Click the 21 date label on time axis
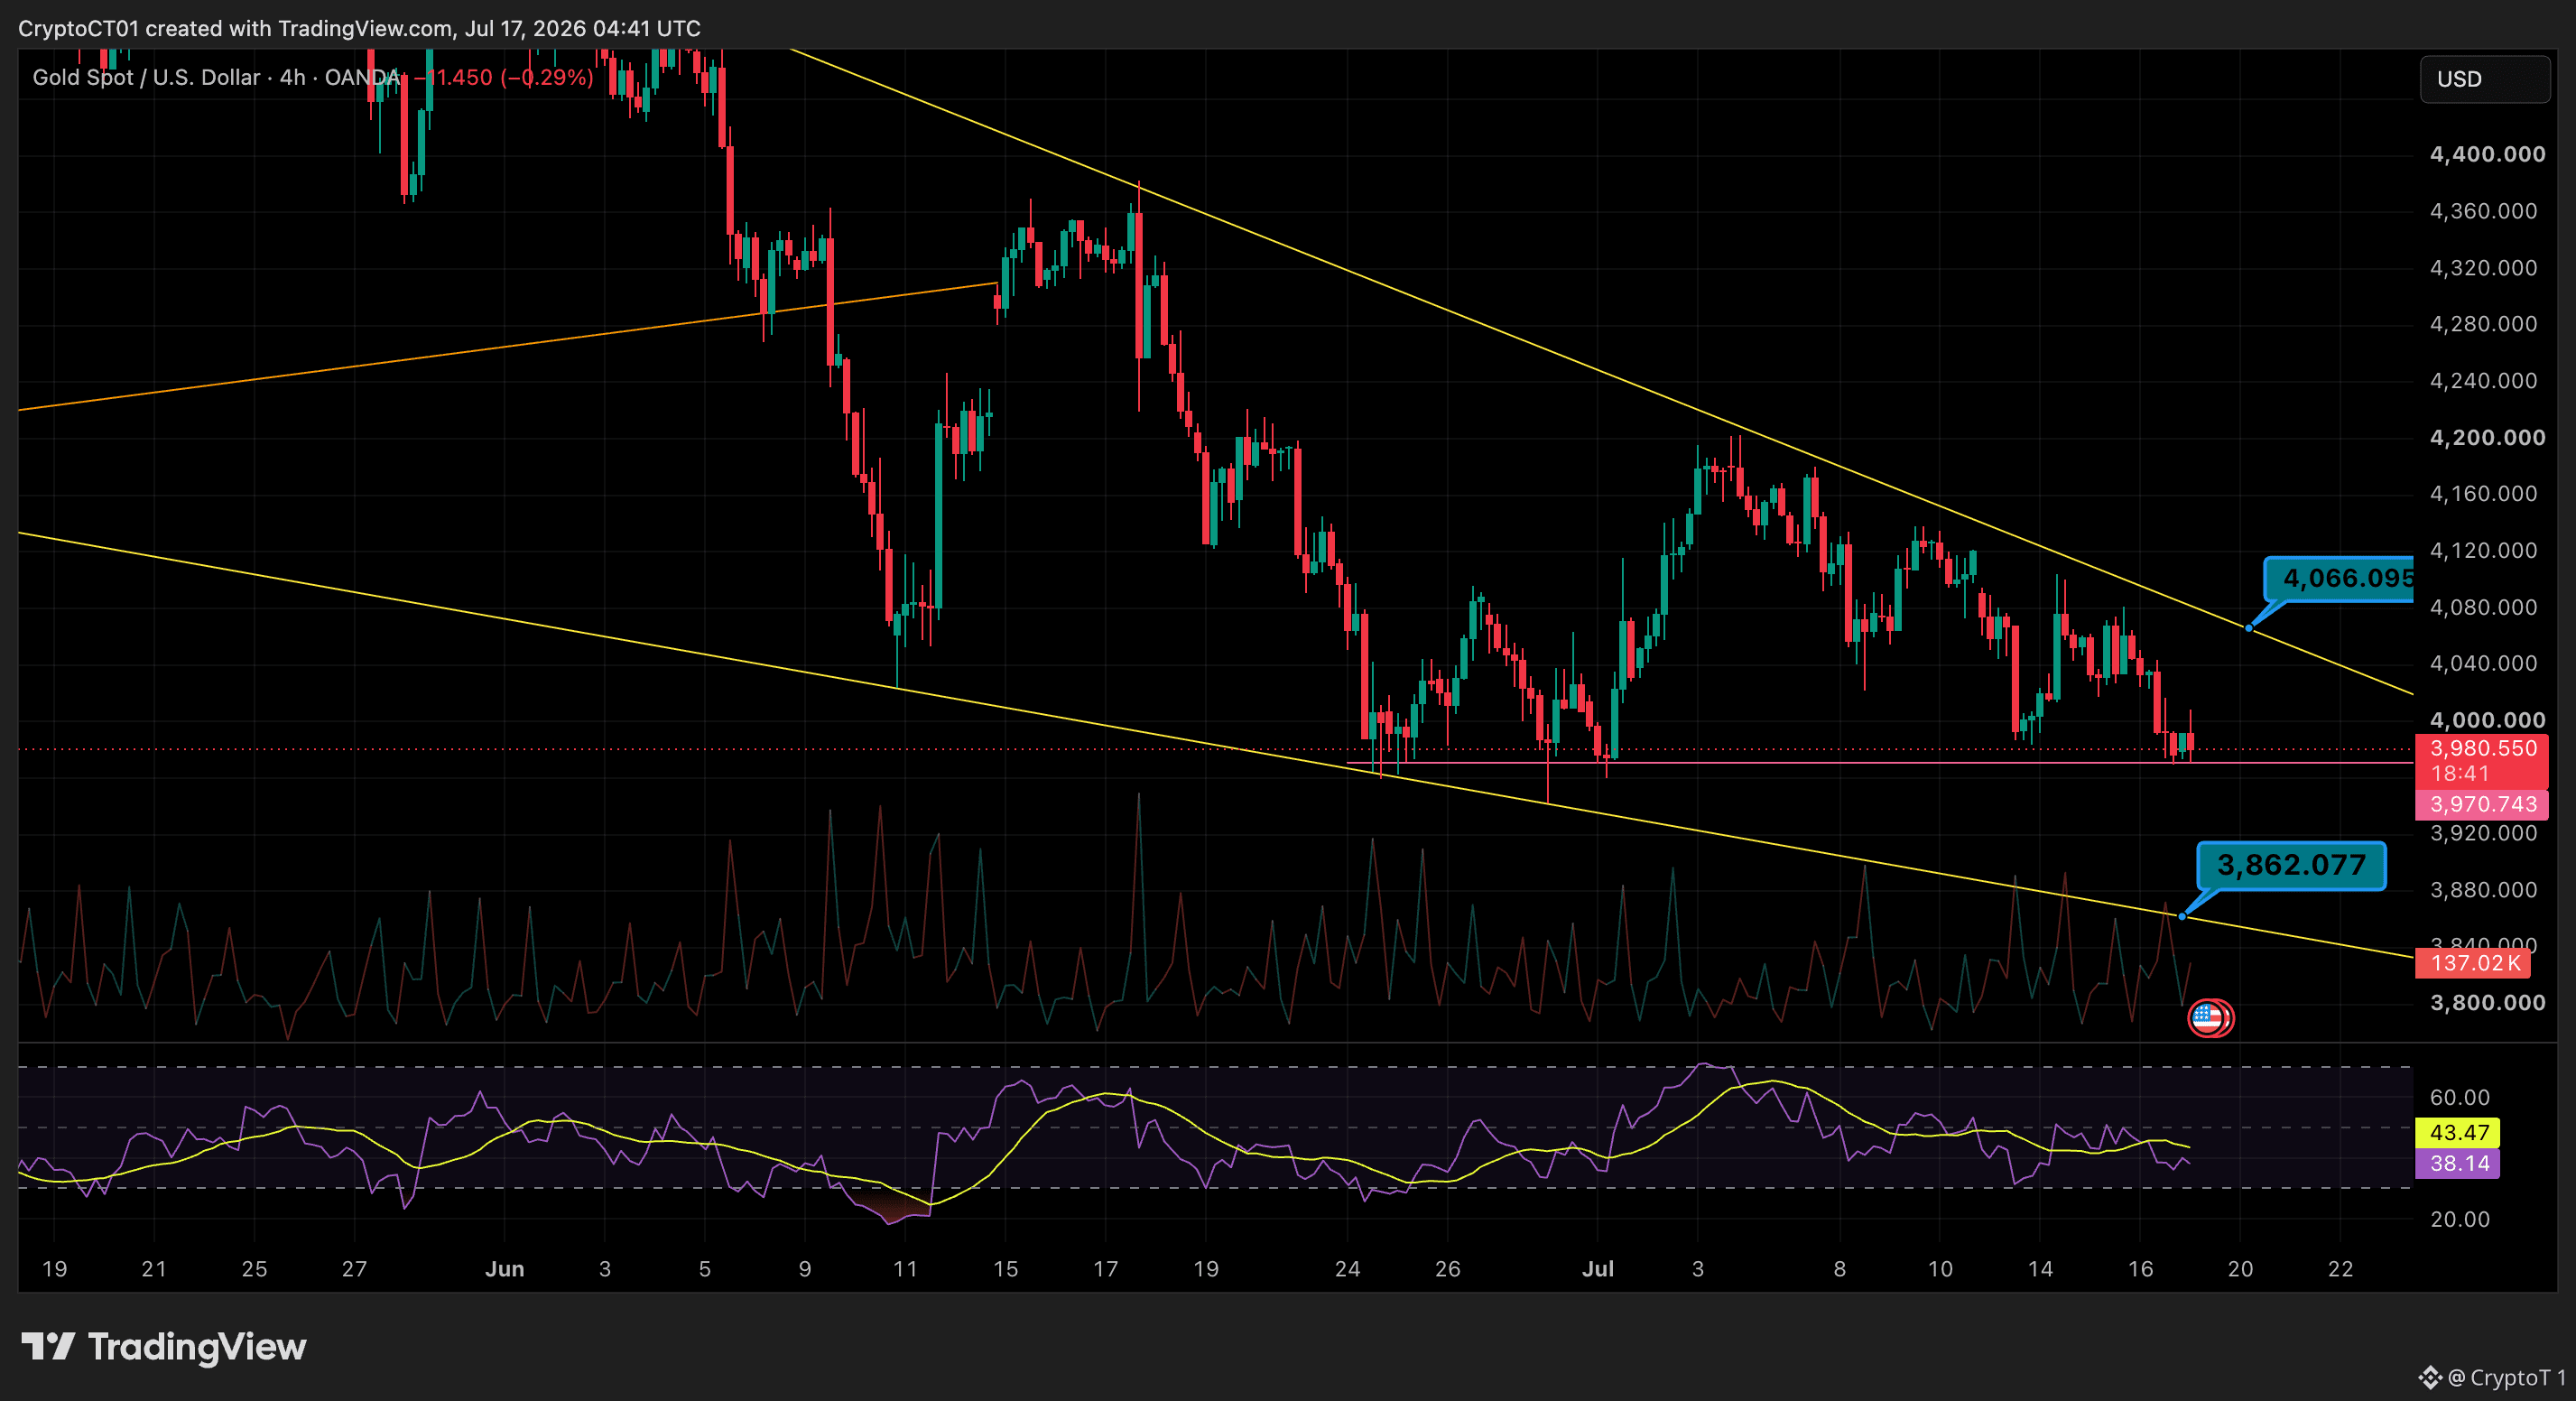The height and width of the screenshot is (1401, 2576). (x=154, y=1269)
